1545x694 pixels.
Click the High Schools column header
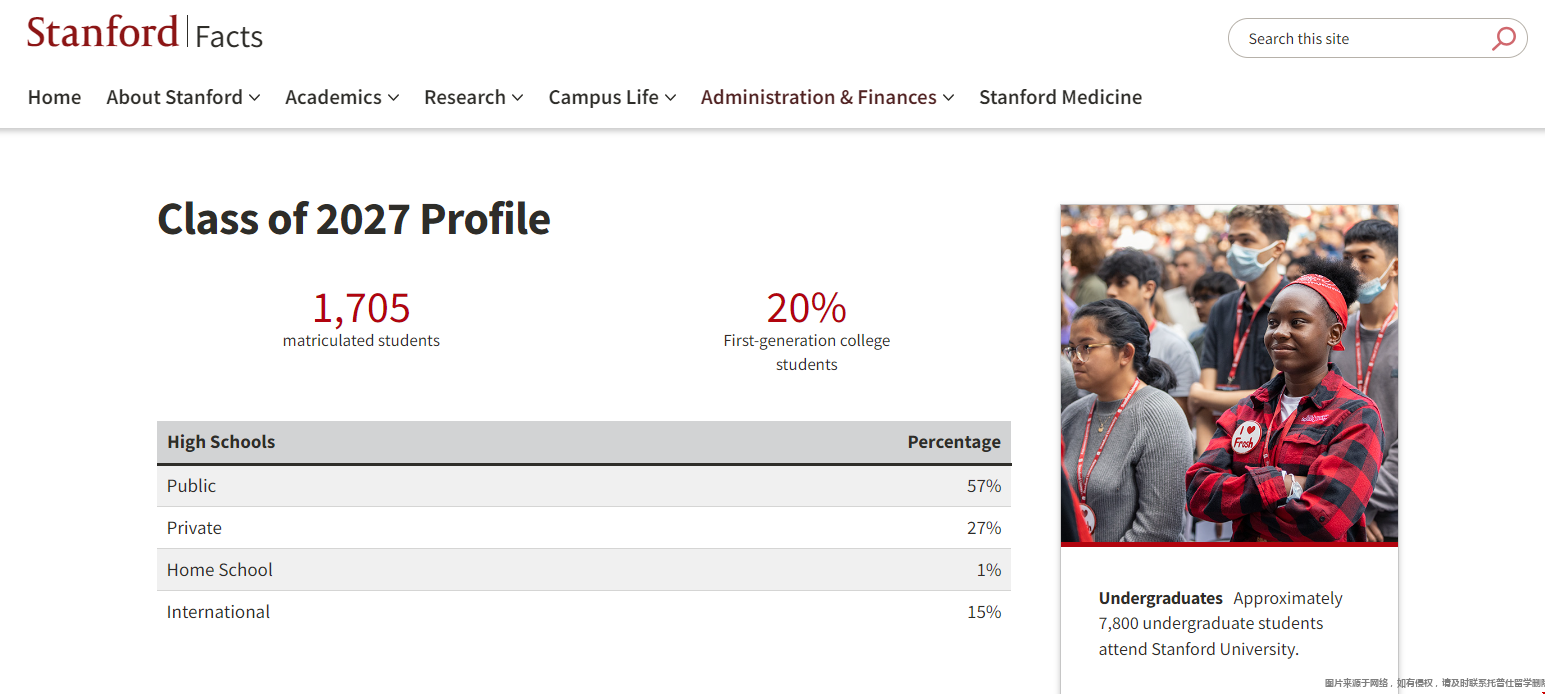tap(221, 442)
